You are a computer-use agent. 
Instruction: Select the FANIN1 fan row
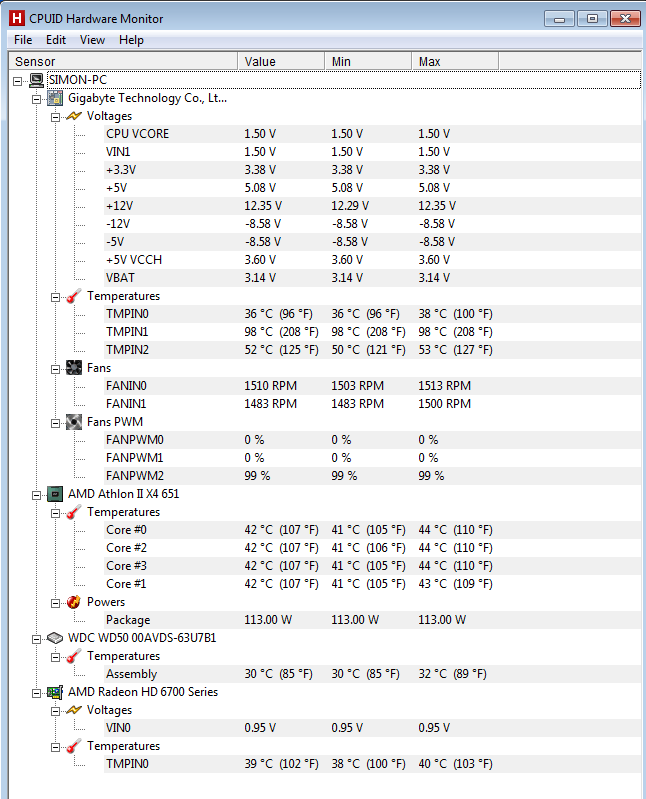pos(372,404)
